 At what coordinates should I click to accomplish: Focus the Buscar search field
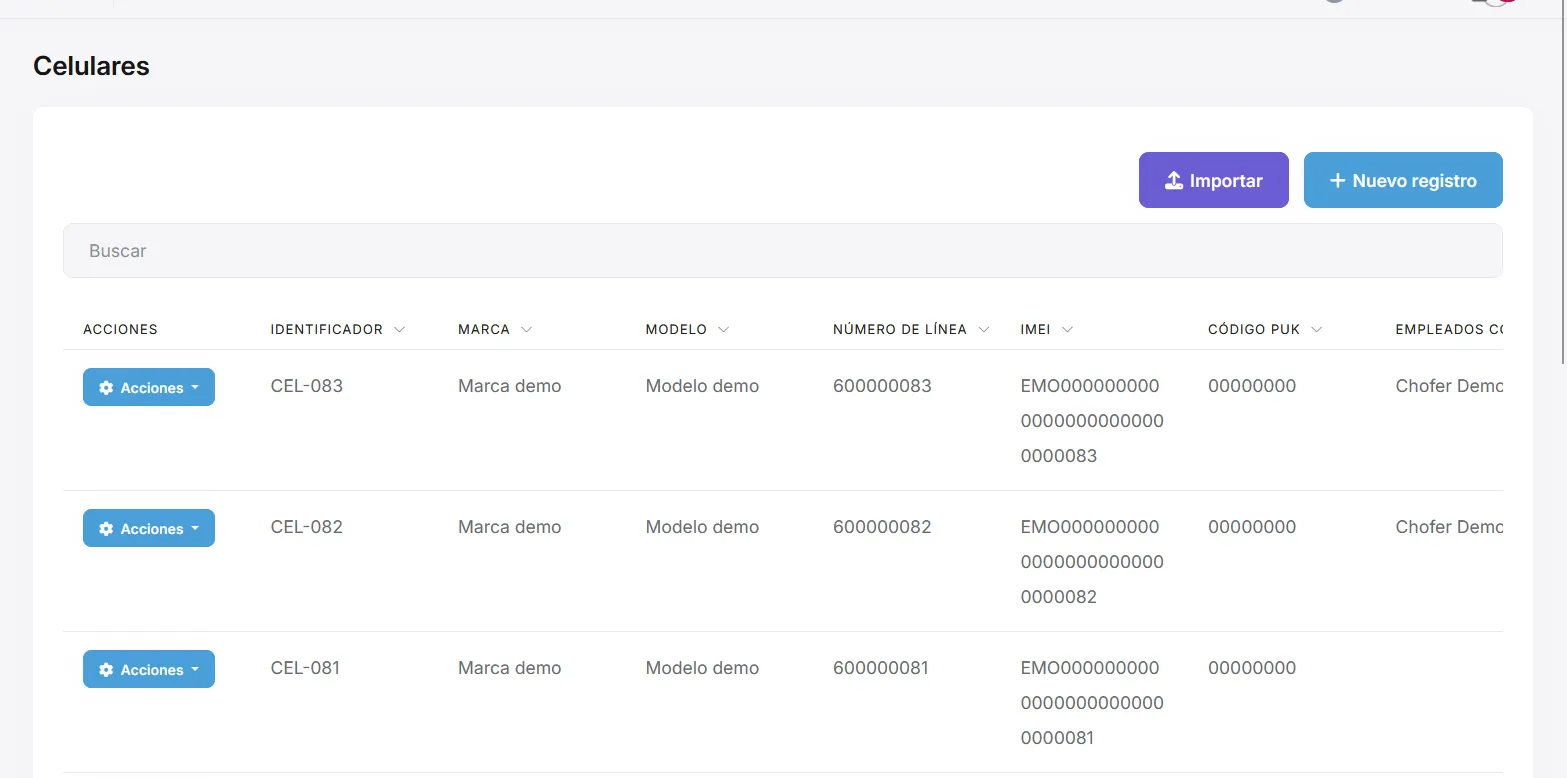[x=782, y=251]
